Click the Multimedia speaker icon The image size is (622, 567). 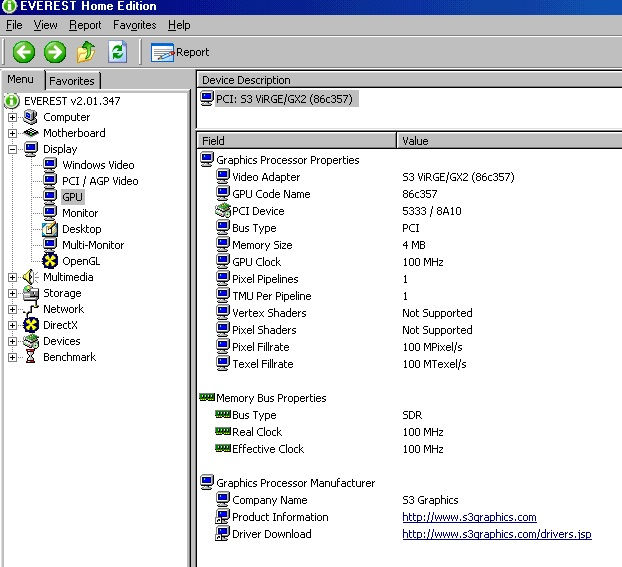coord(31,277)
